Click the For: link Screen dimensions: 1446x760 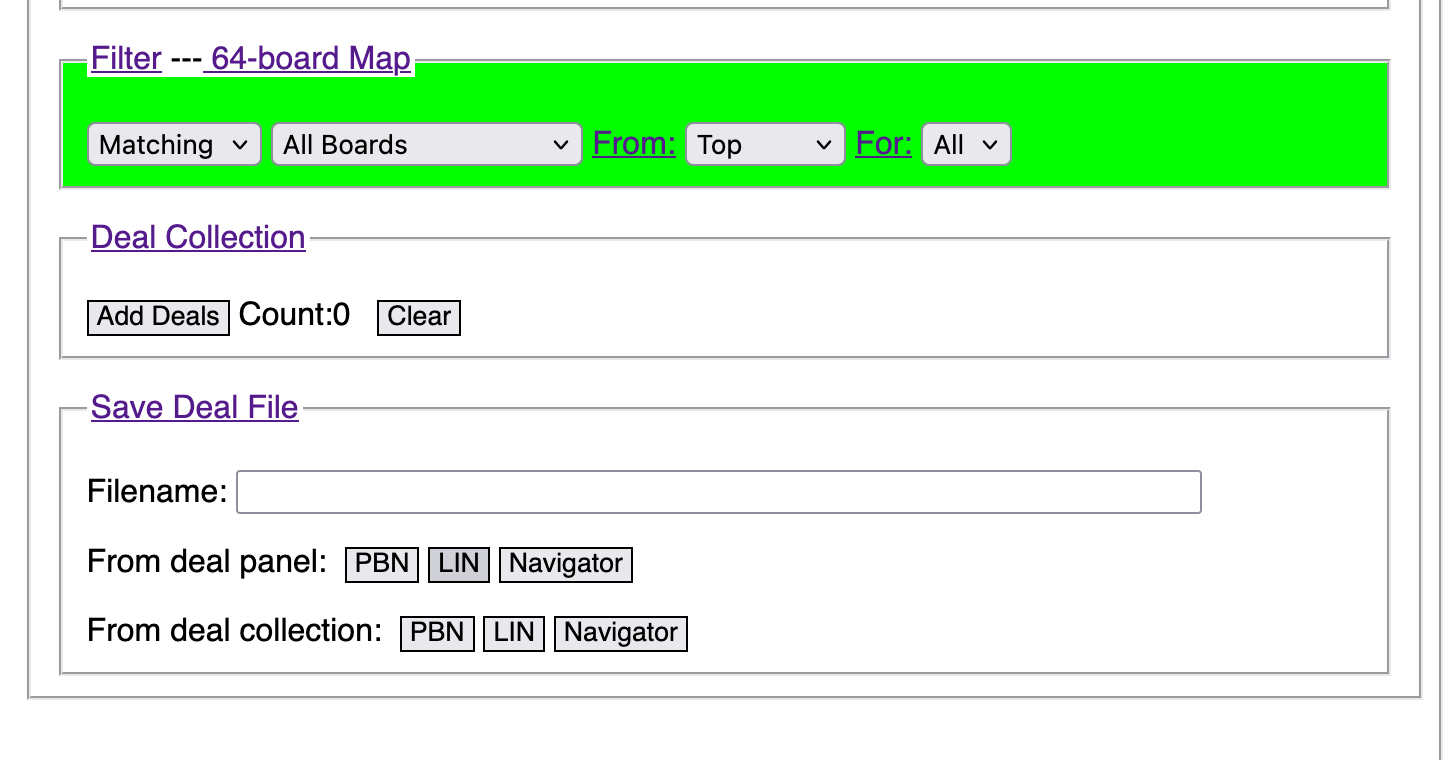click(884, 144)
